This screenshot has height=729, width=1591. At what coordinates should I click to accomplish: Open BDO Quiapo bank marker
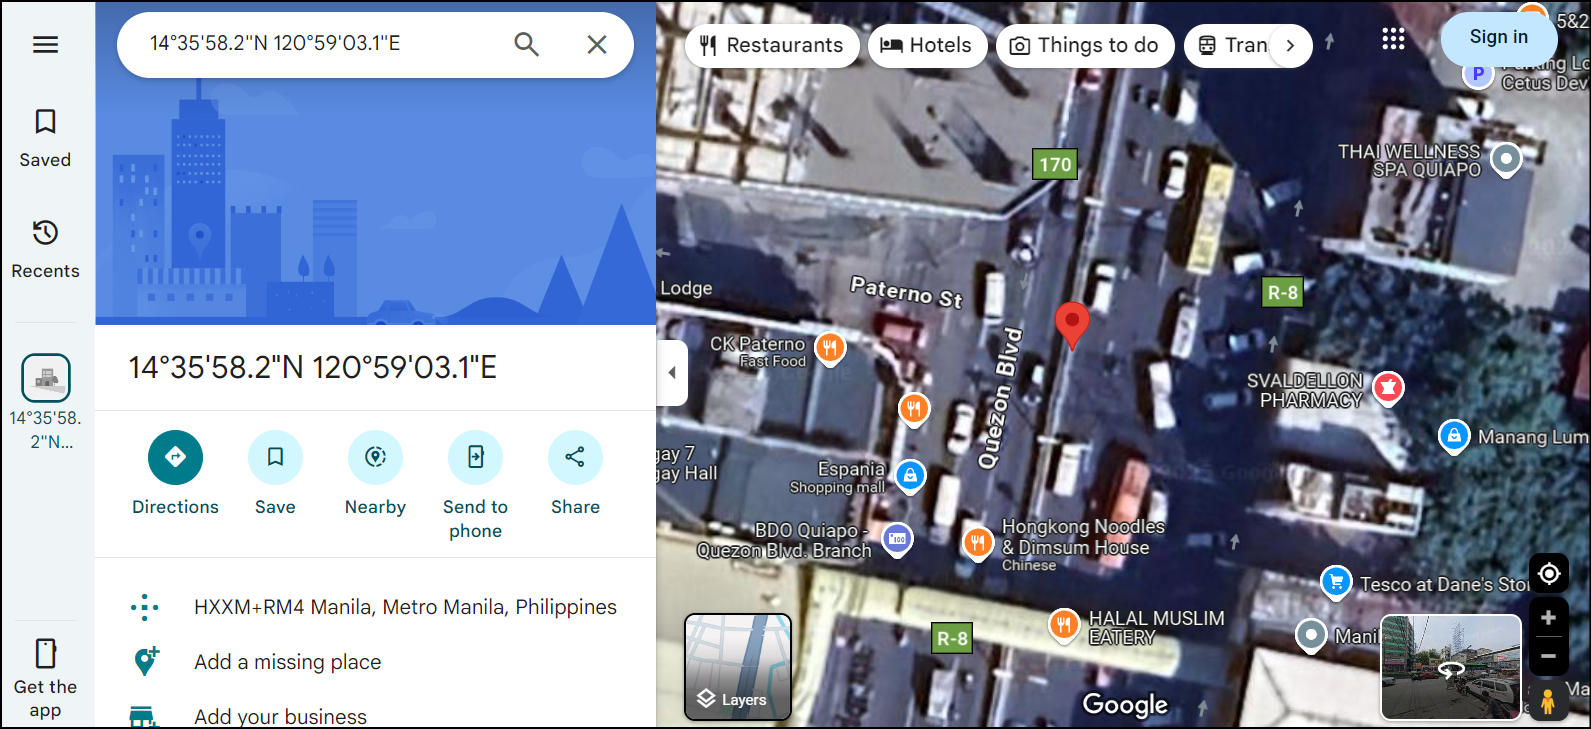[x=898, y=539]
